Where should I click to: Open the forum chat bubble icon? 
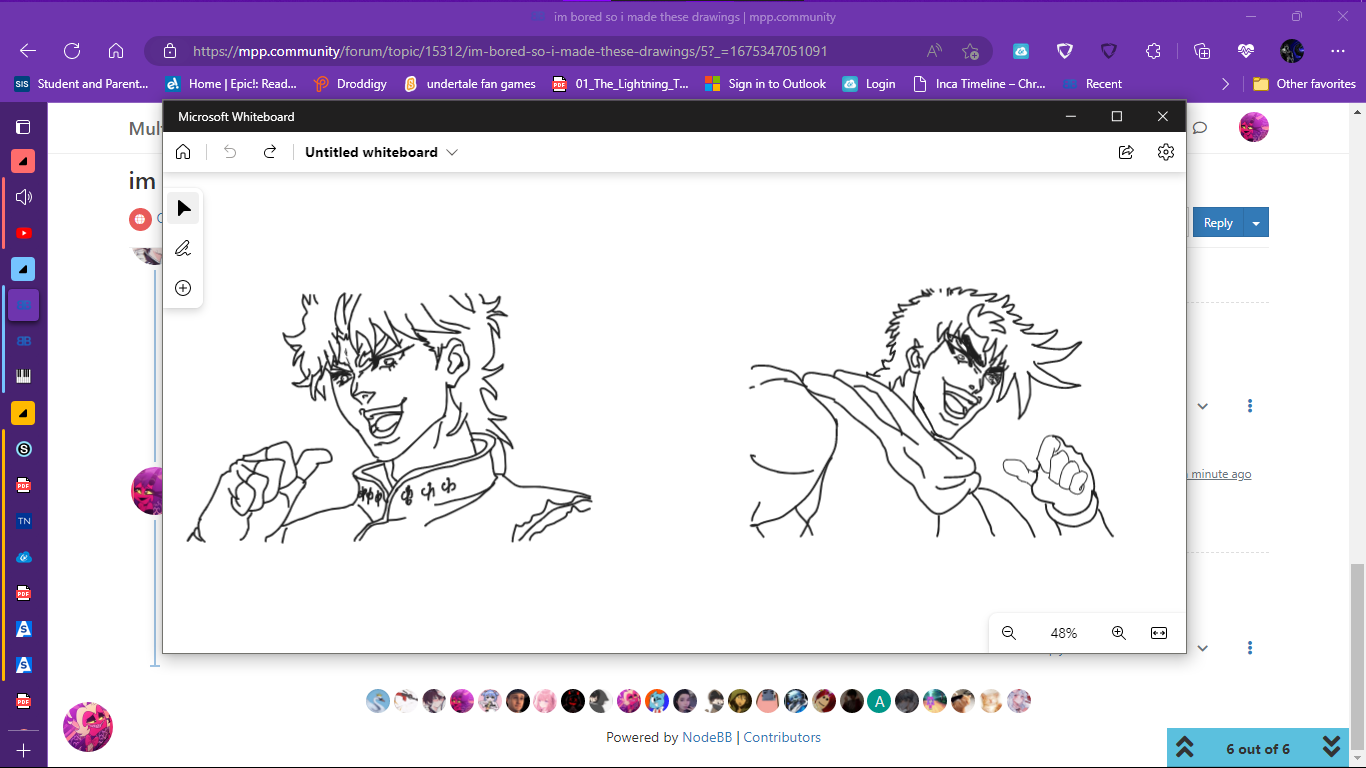pyautogui.click(x=1200, y=127)
